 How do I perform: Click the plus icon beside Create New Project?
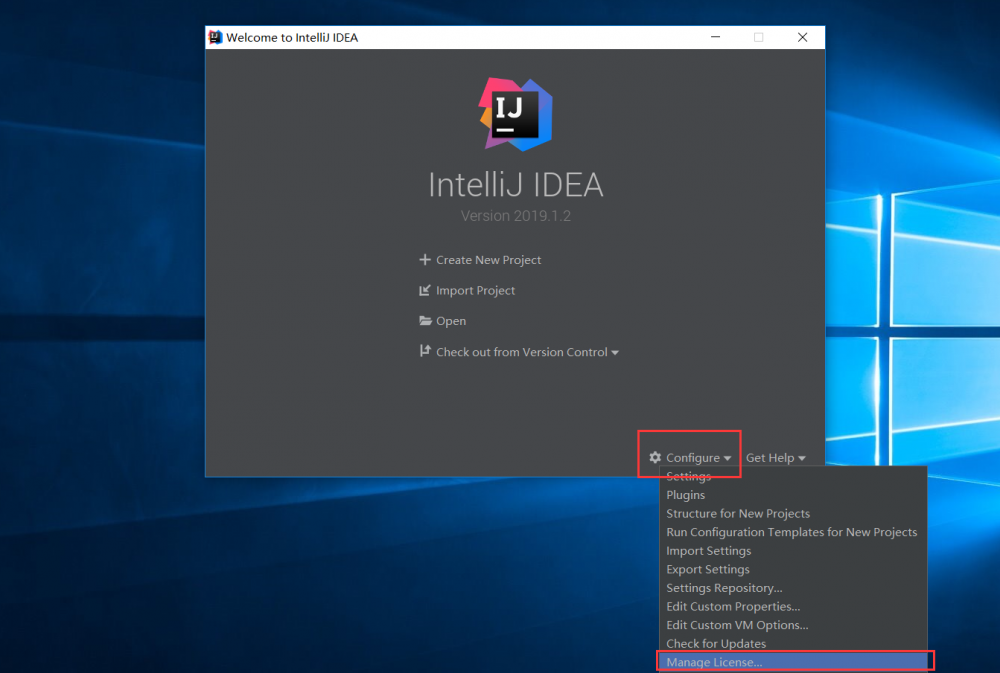coord(424,259)
